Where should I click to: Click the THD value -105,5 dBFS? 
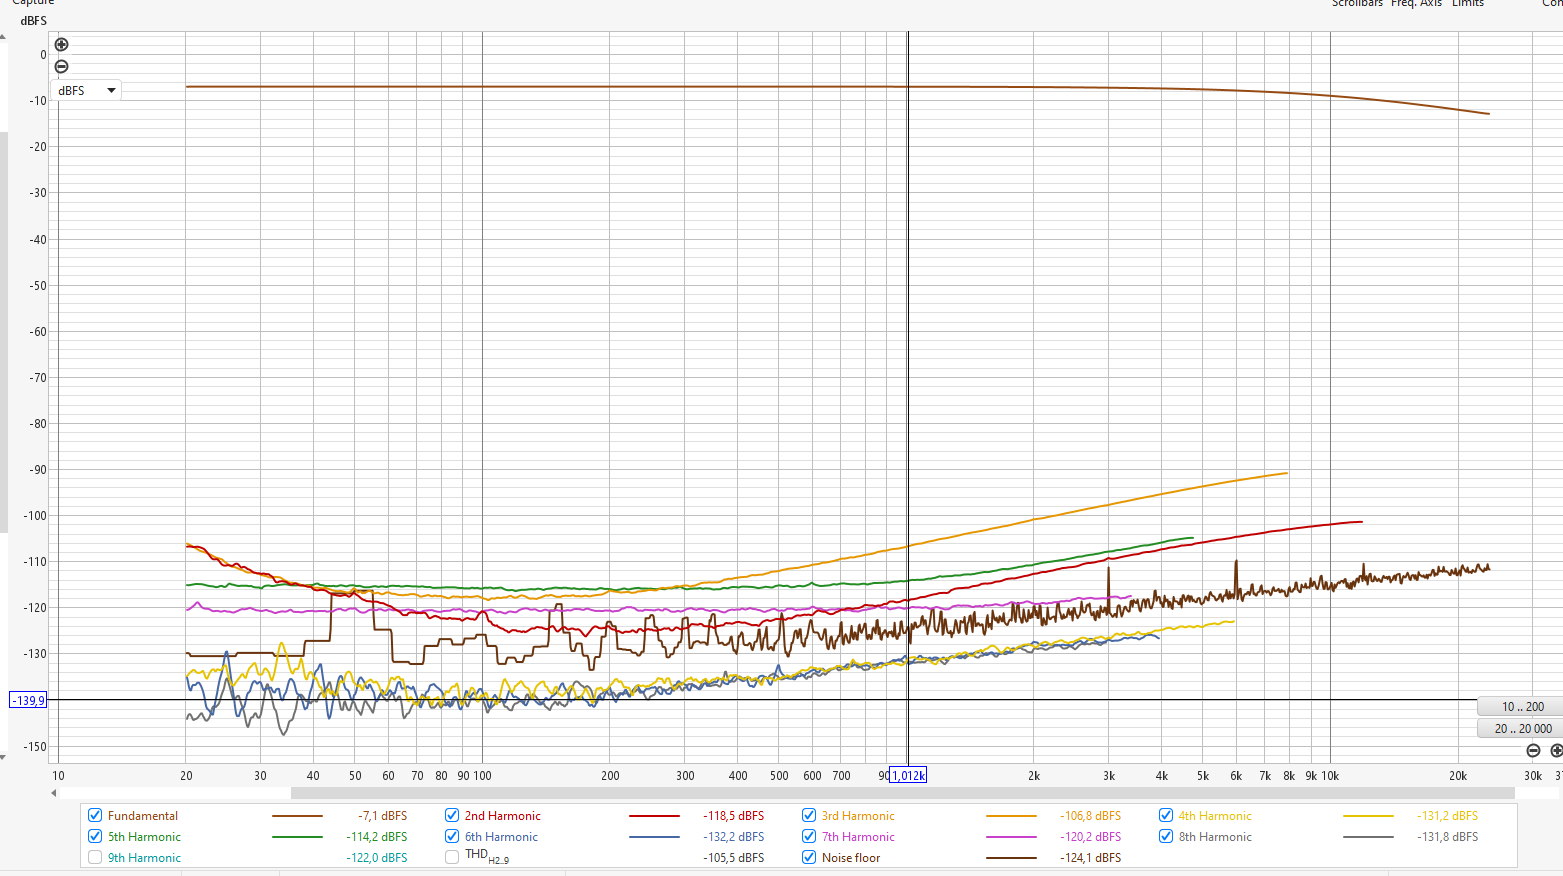click(x=733, y=858)
